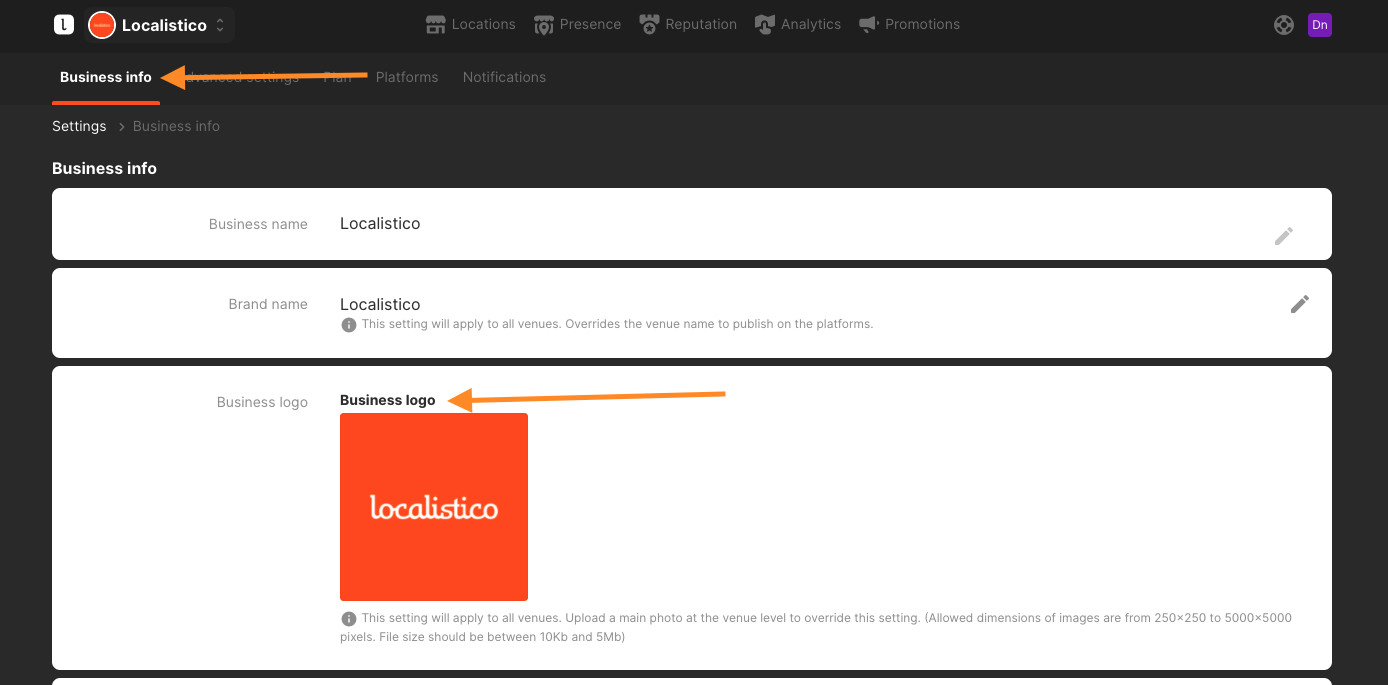The width and height of the screenshot is (1388, 685).
Task: Select the Business info tab
Action: [x=106, y=77]
